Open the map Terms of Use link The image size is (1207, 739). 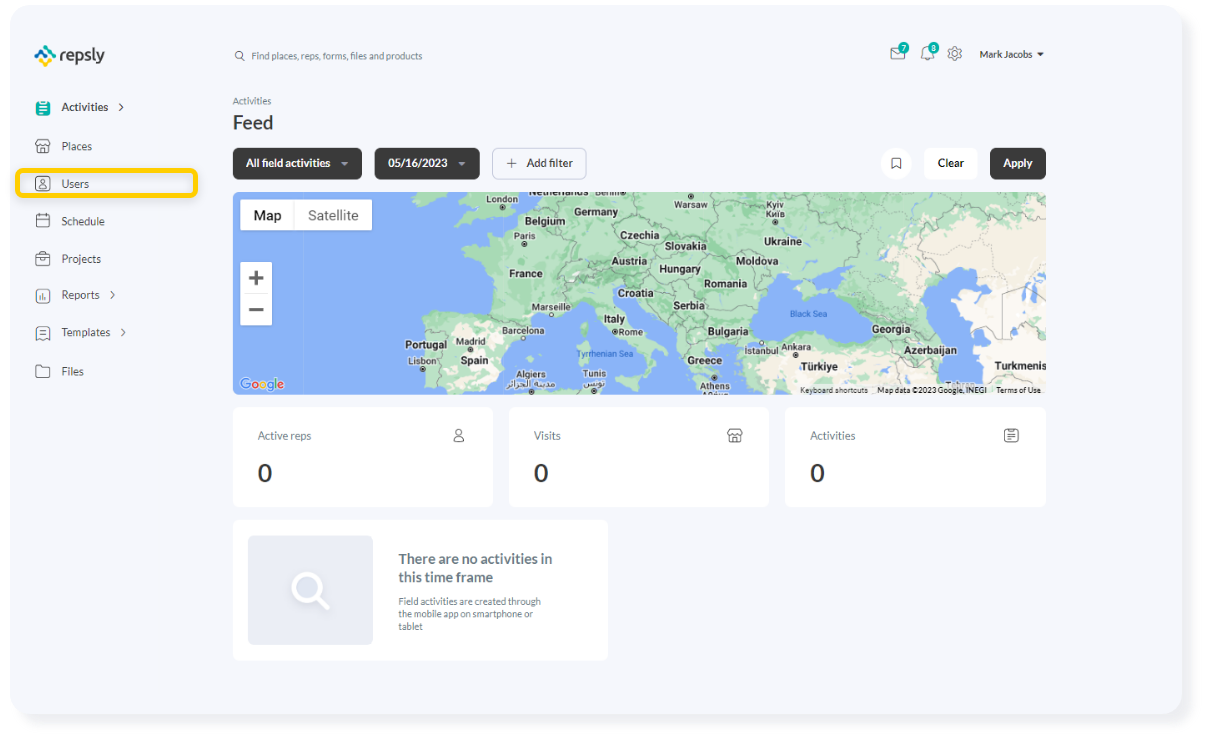coord(1018,390)
